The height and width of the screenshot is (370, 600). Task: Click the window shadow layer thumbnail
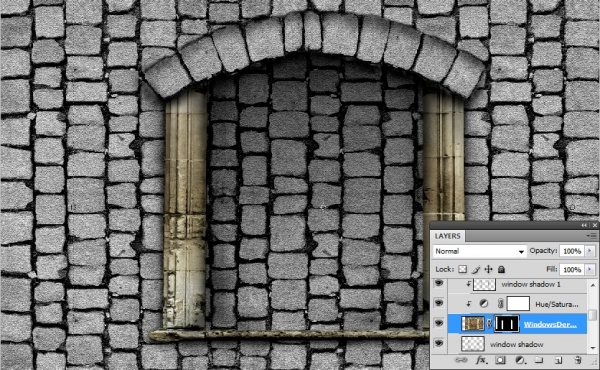coord(473,344)
